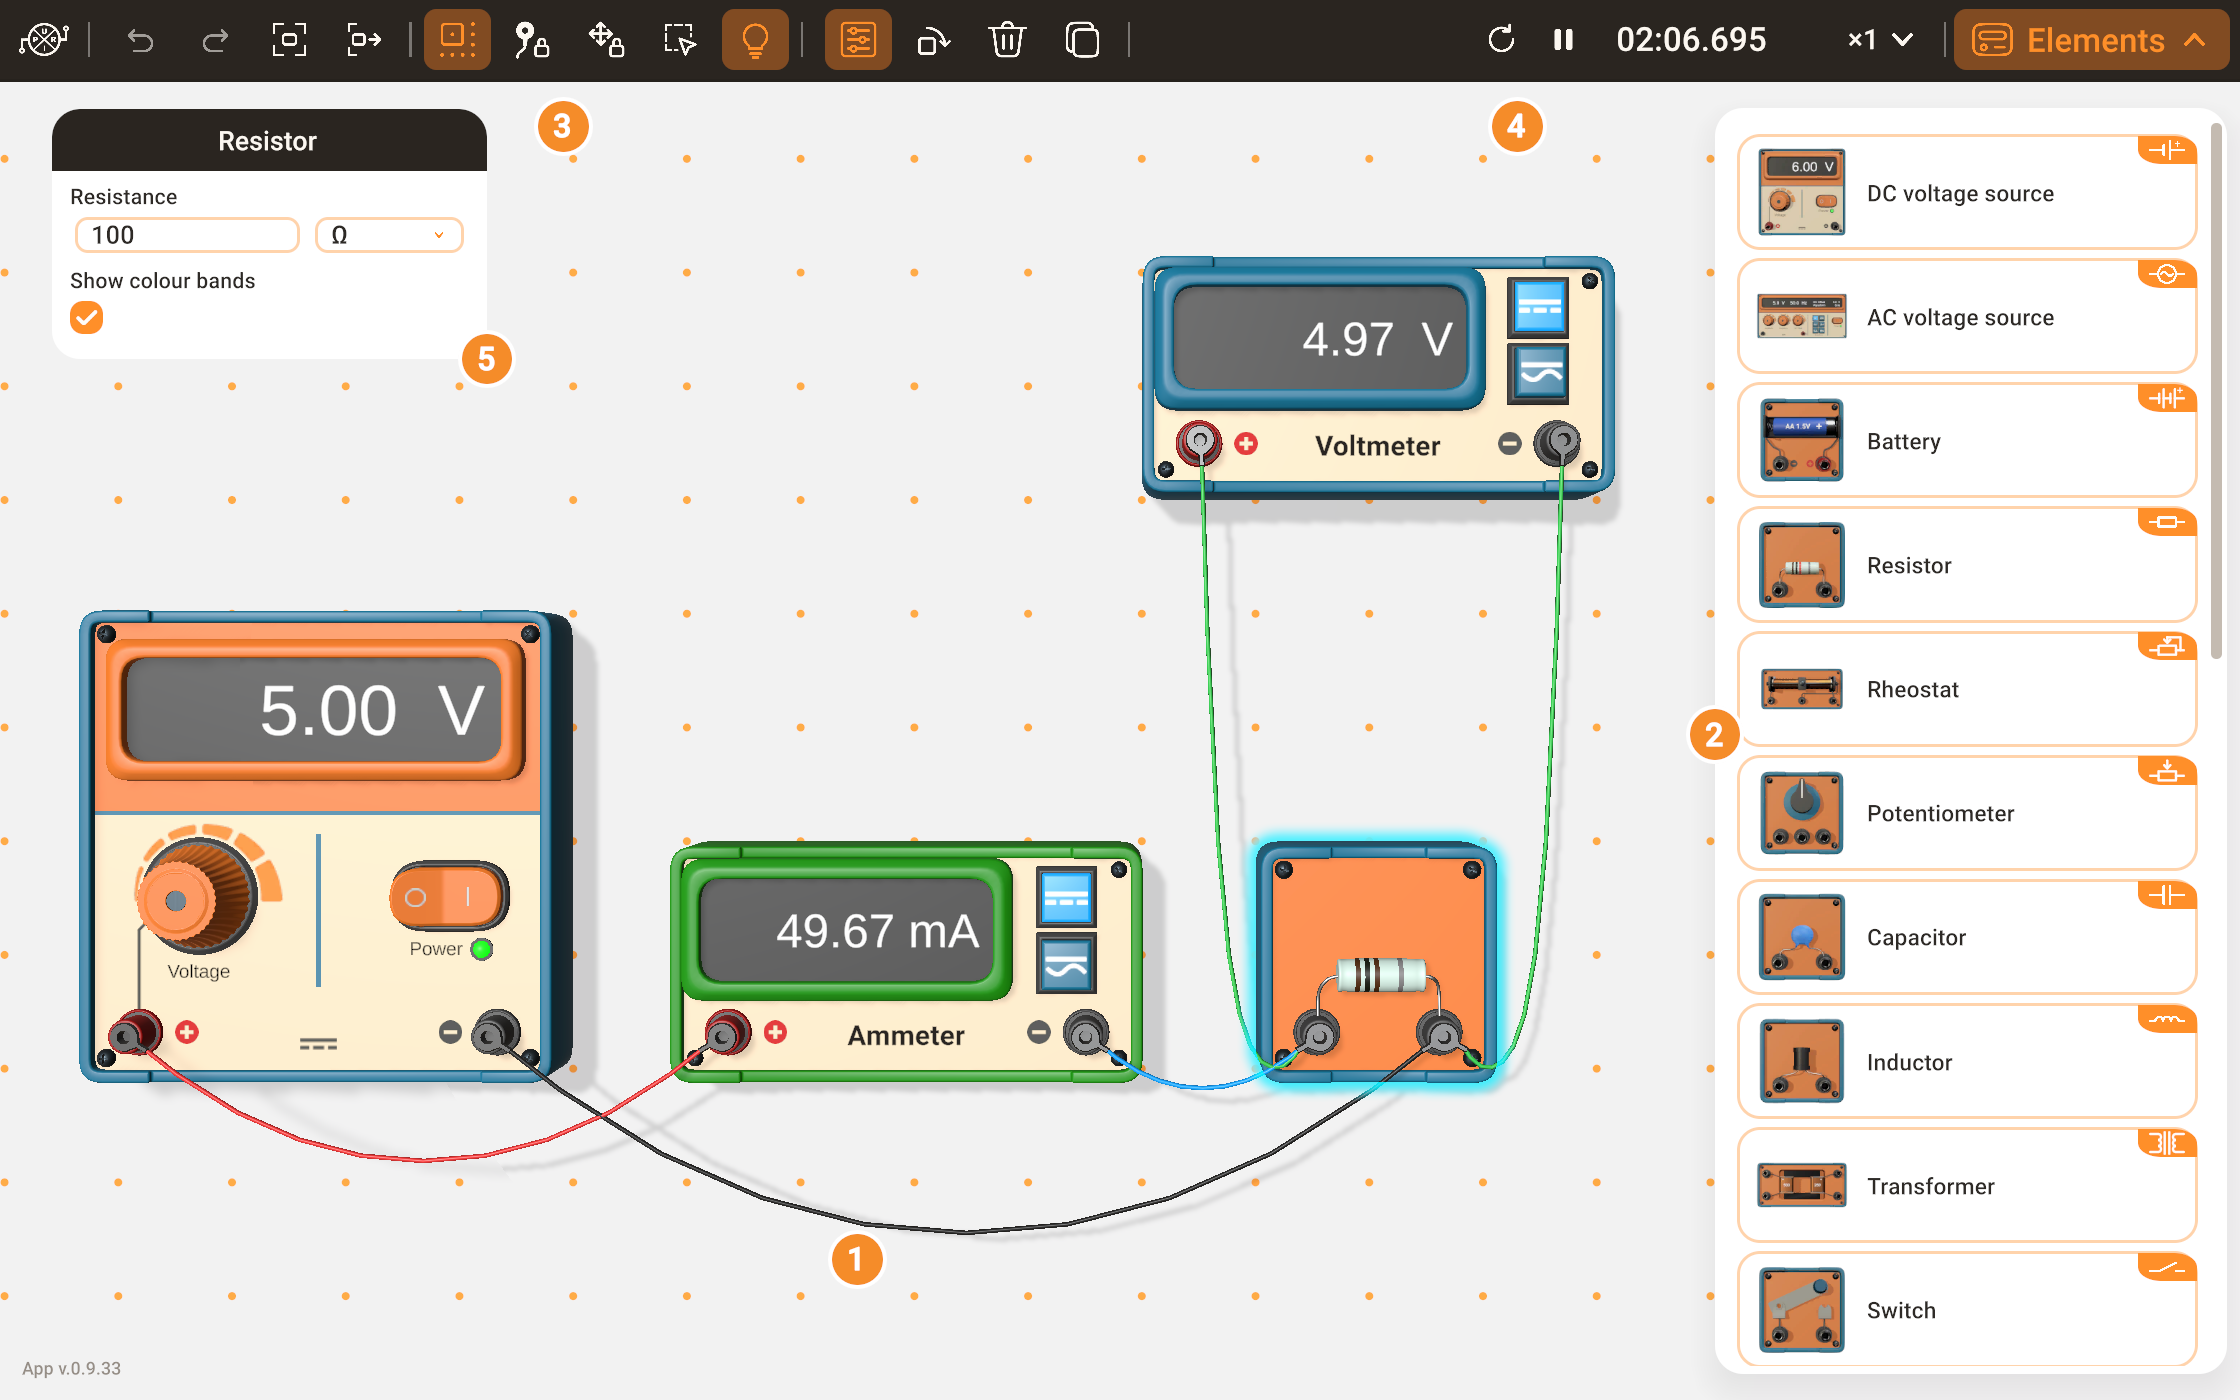Click the voltmeter positive terminal

pos(1199,442)
